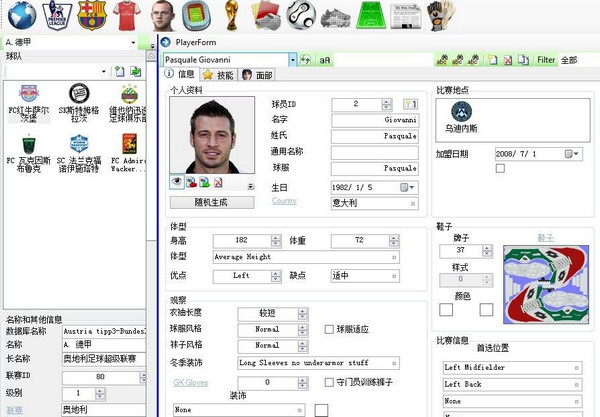Click the green arrow import team icon
The image size is (600, 417).
tap(135, 71)
